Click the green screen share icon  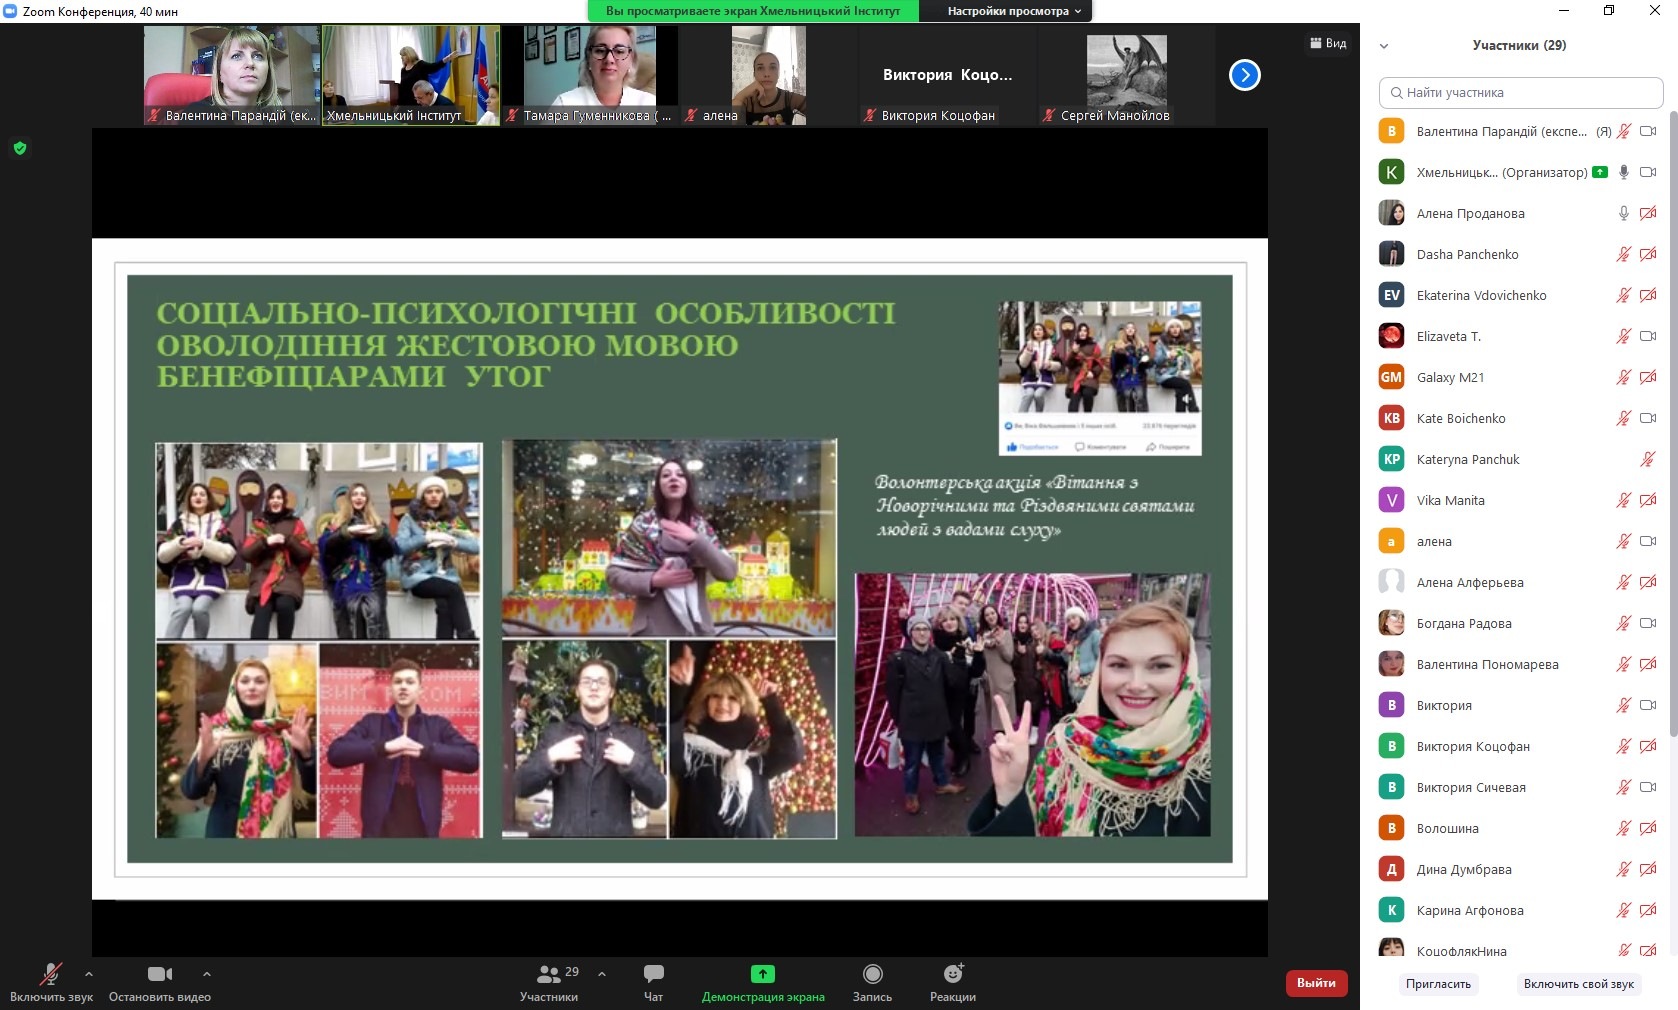pos(762,974)
